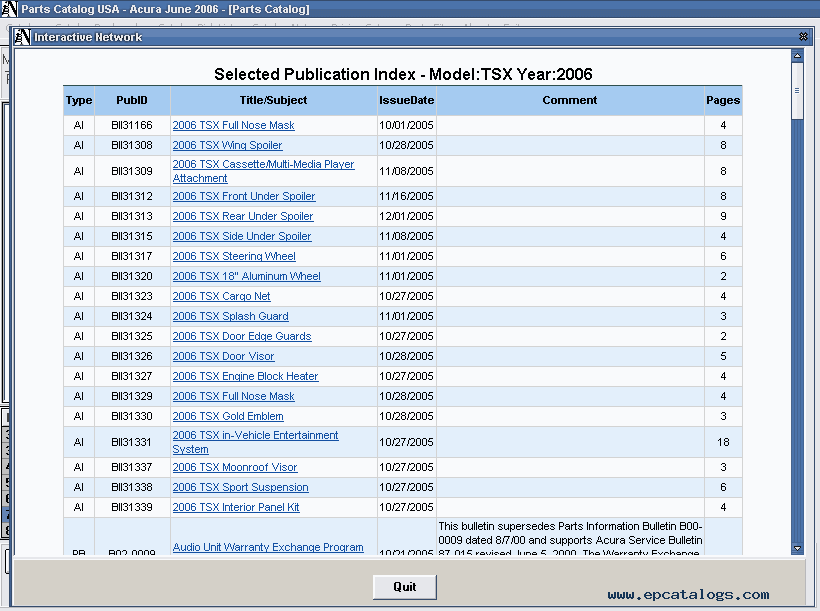The height and width of the screenshot is (611, 820).
Task: Select PubID cell BII31308
Action: [132, 145]
